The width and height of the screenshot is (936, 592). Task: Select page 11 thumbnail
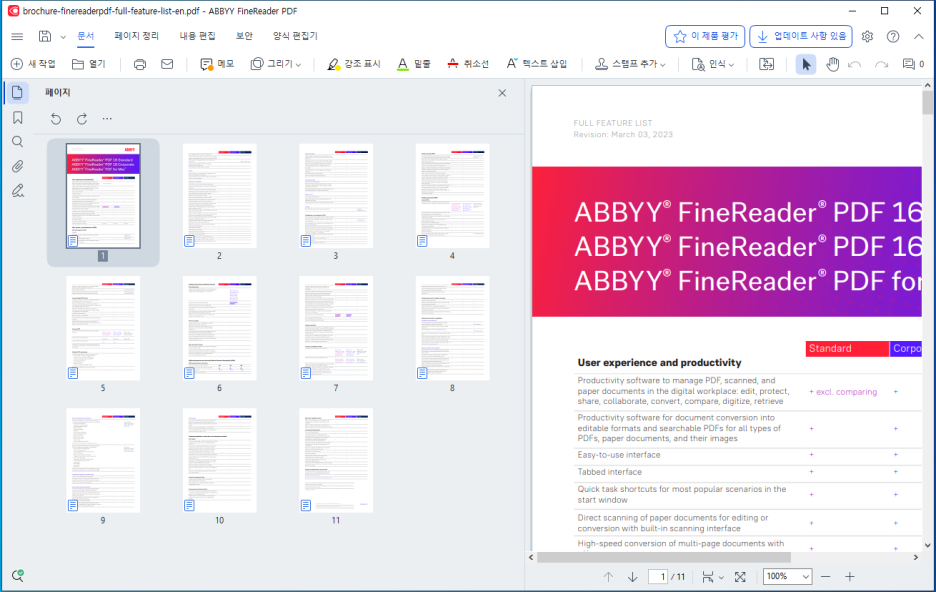pos(336,461)
